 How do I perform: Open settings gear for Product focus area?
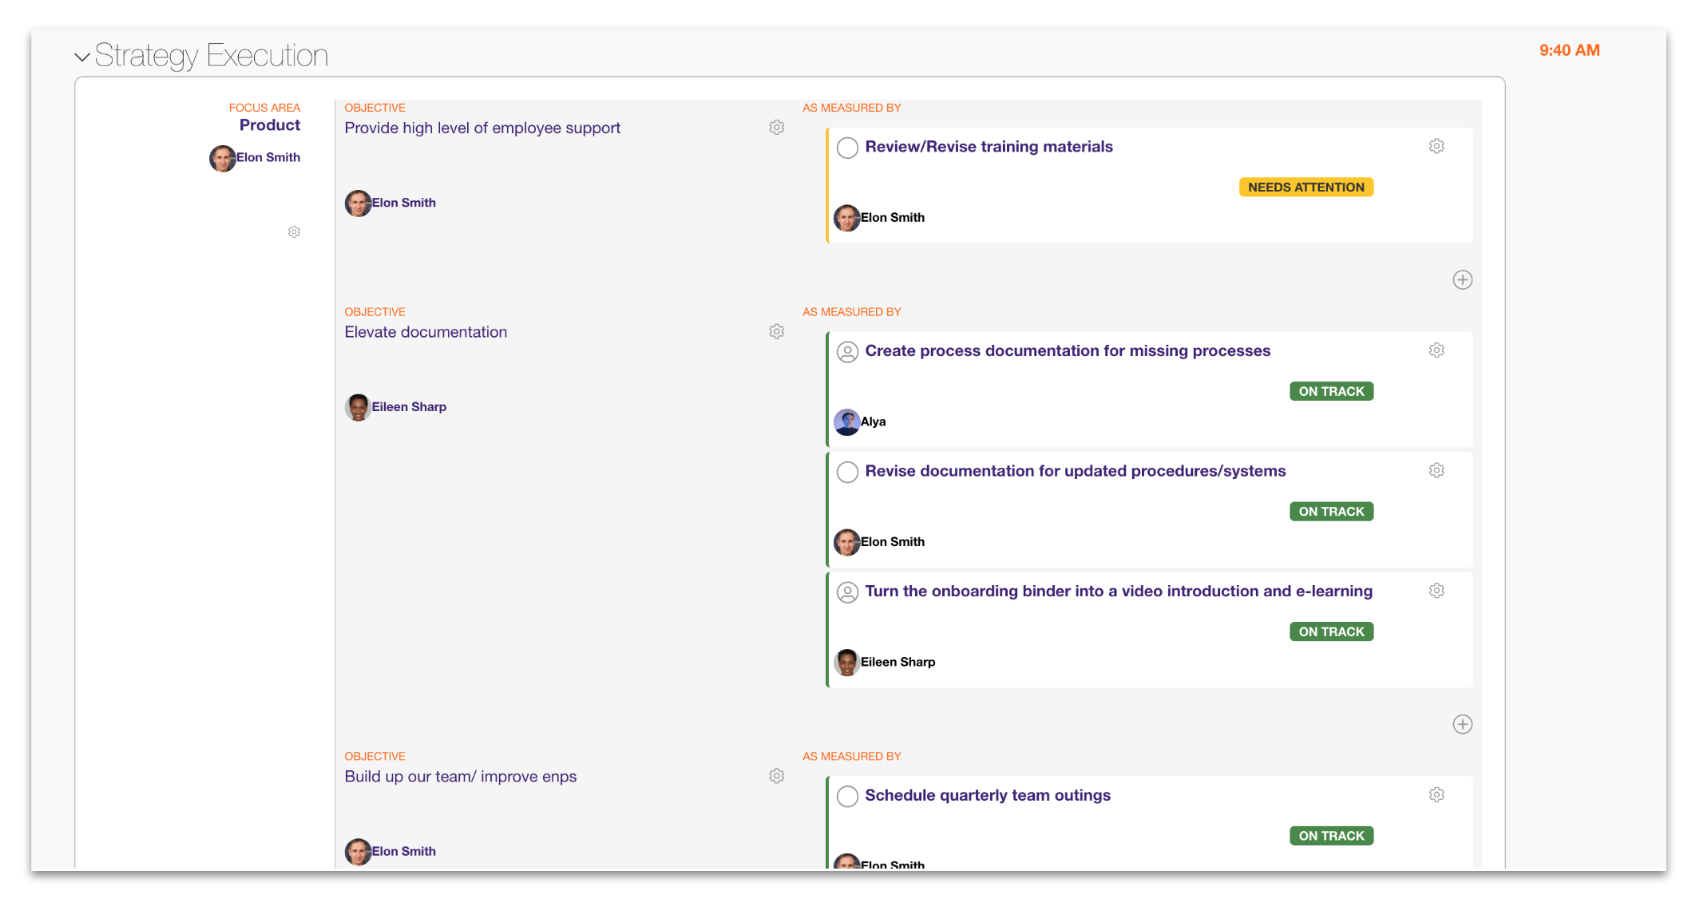294,232
